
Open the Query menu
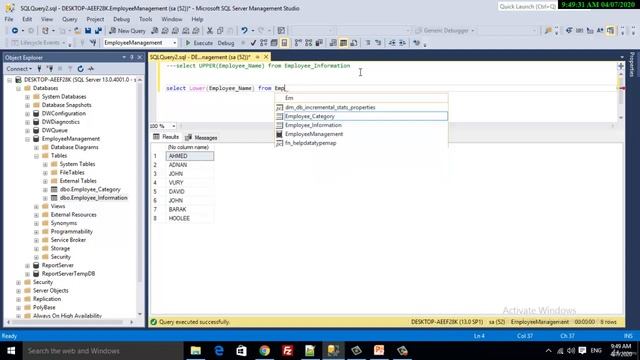click(69, 19)
